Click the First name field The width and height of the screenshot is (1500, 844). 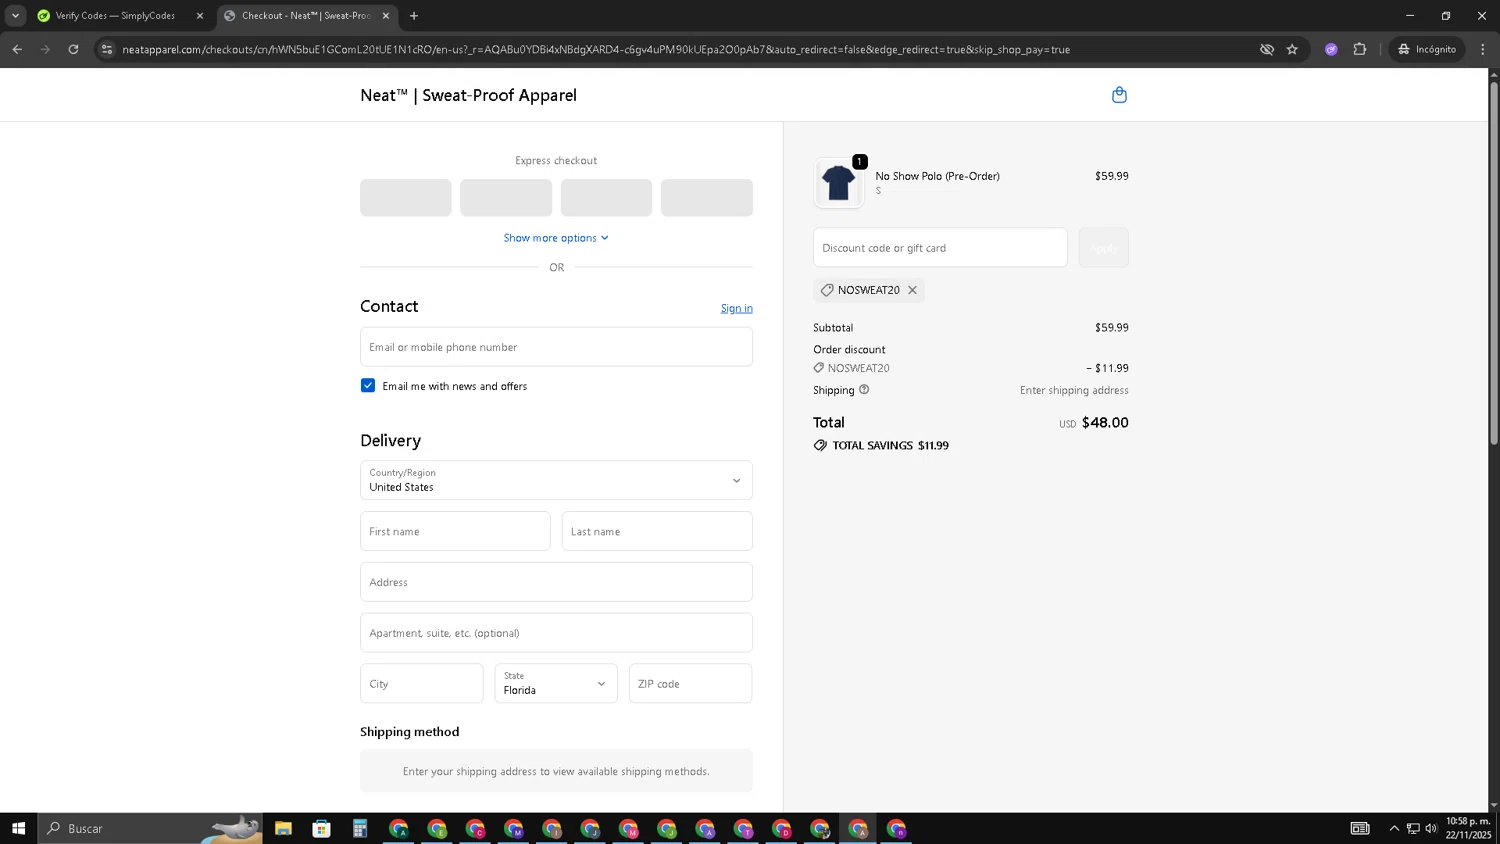tap(455, 531)
